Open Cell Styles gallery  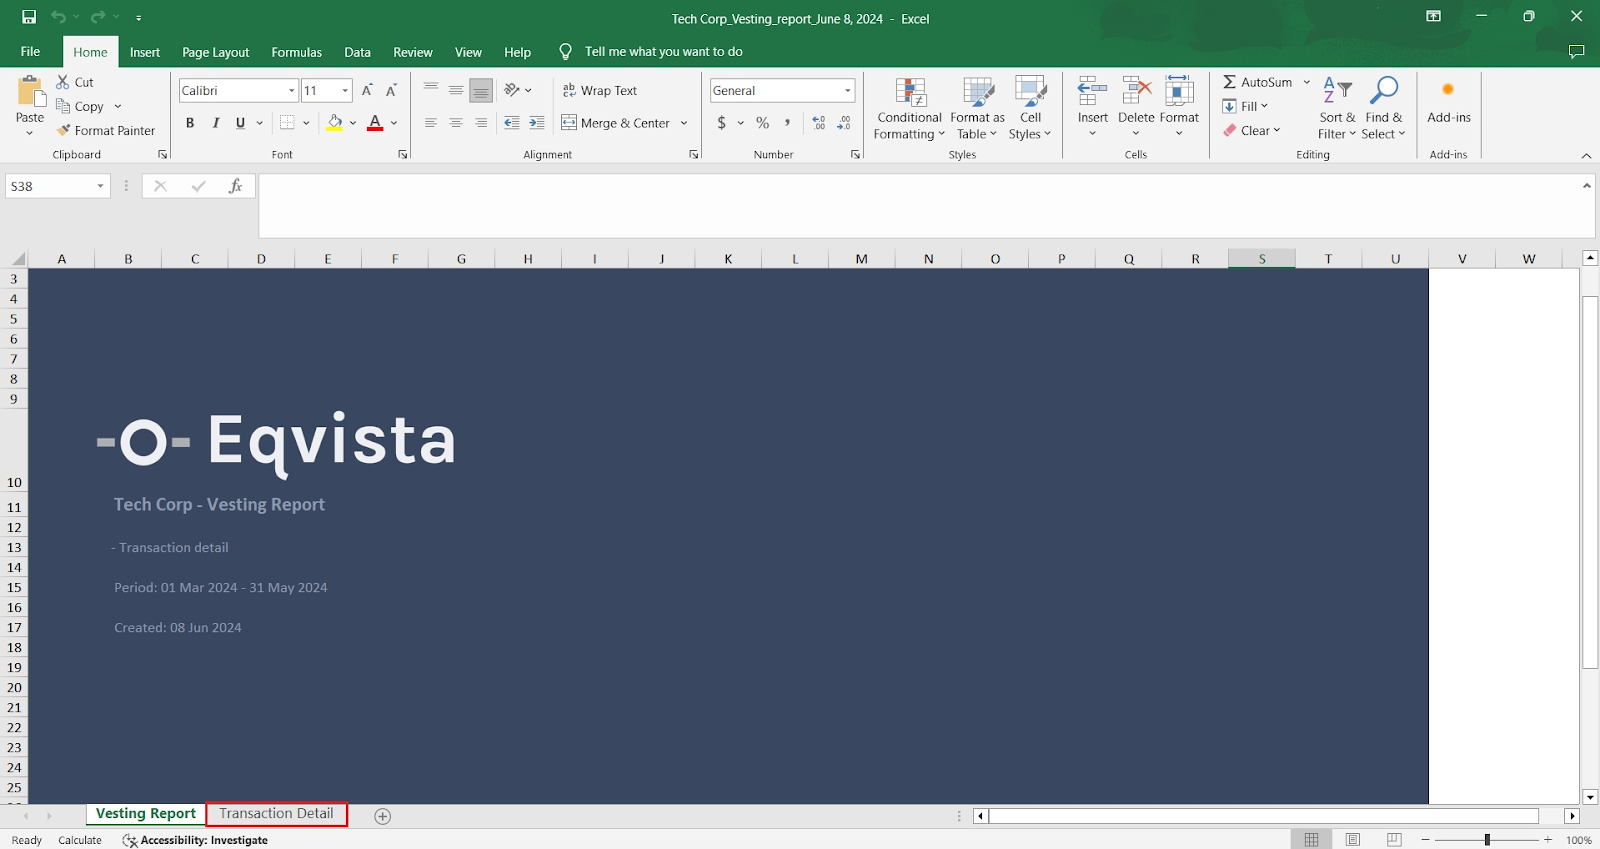coord(1030,108)
